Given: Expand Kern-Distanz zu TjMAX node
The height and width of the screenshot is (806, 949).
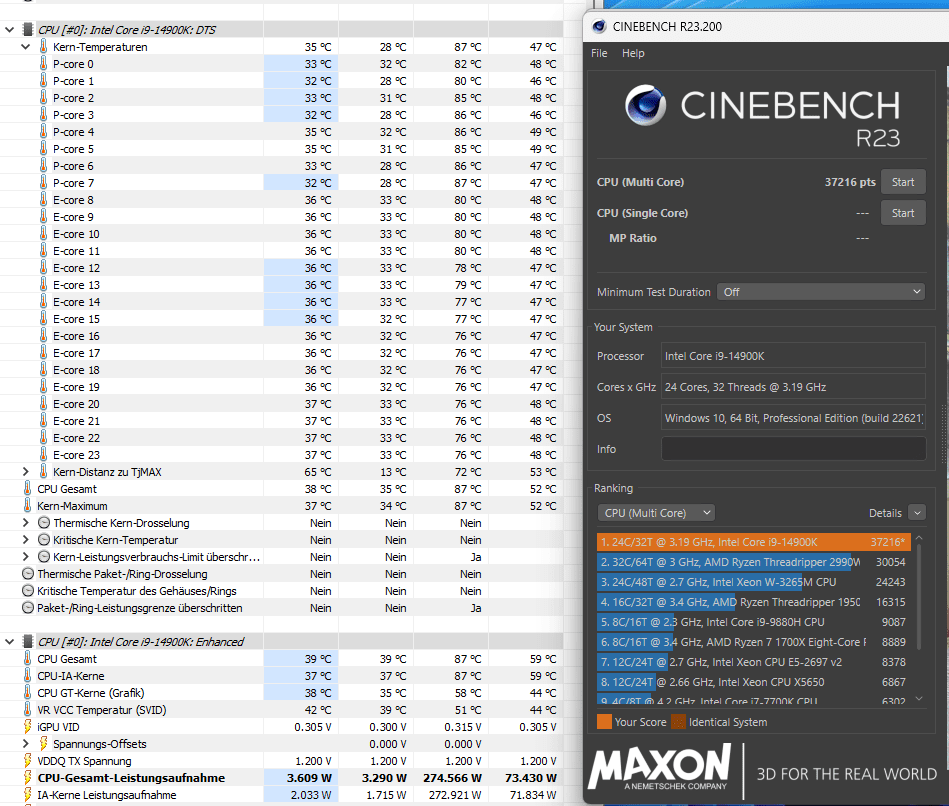Looking at the screenshot, I should pyautogui.click(x=25, y=472).
